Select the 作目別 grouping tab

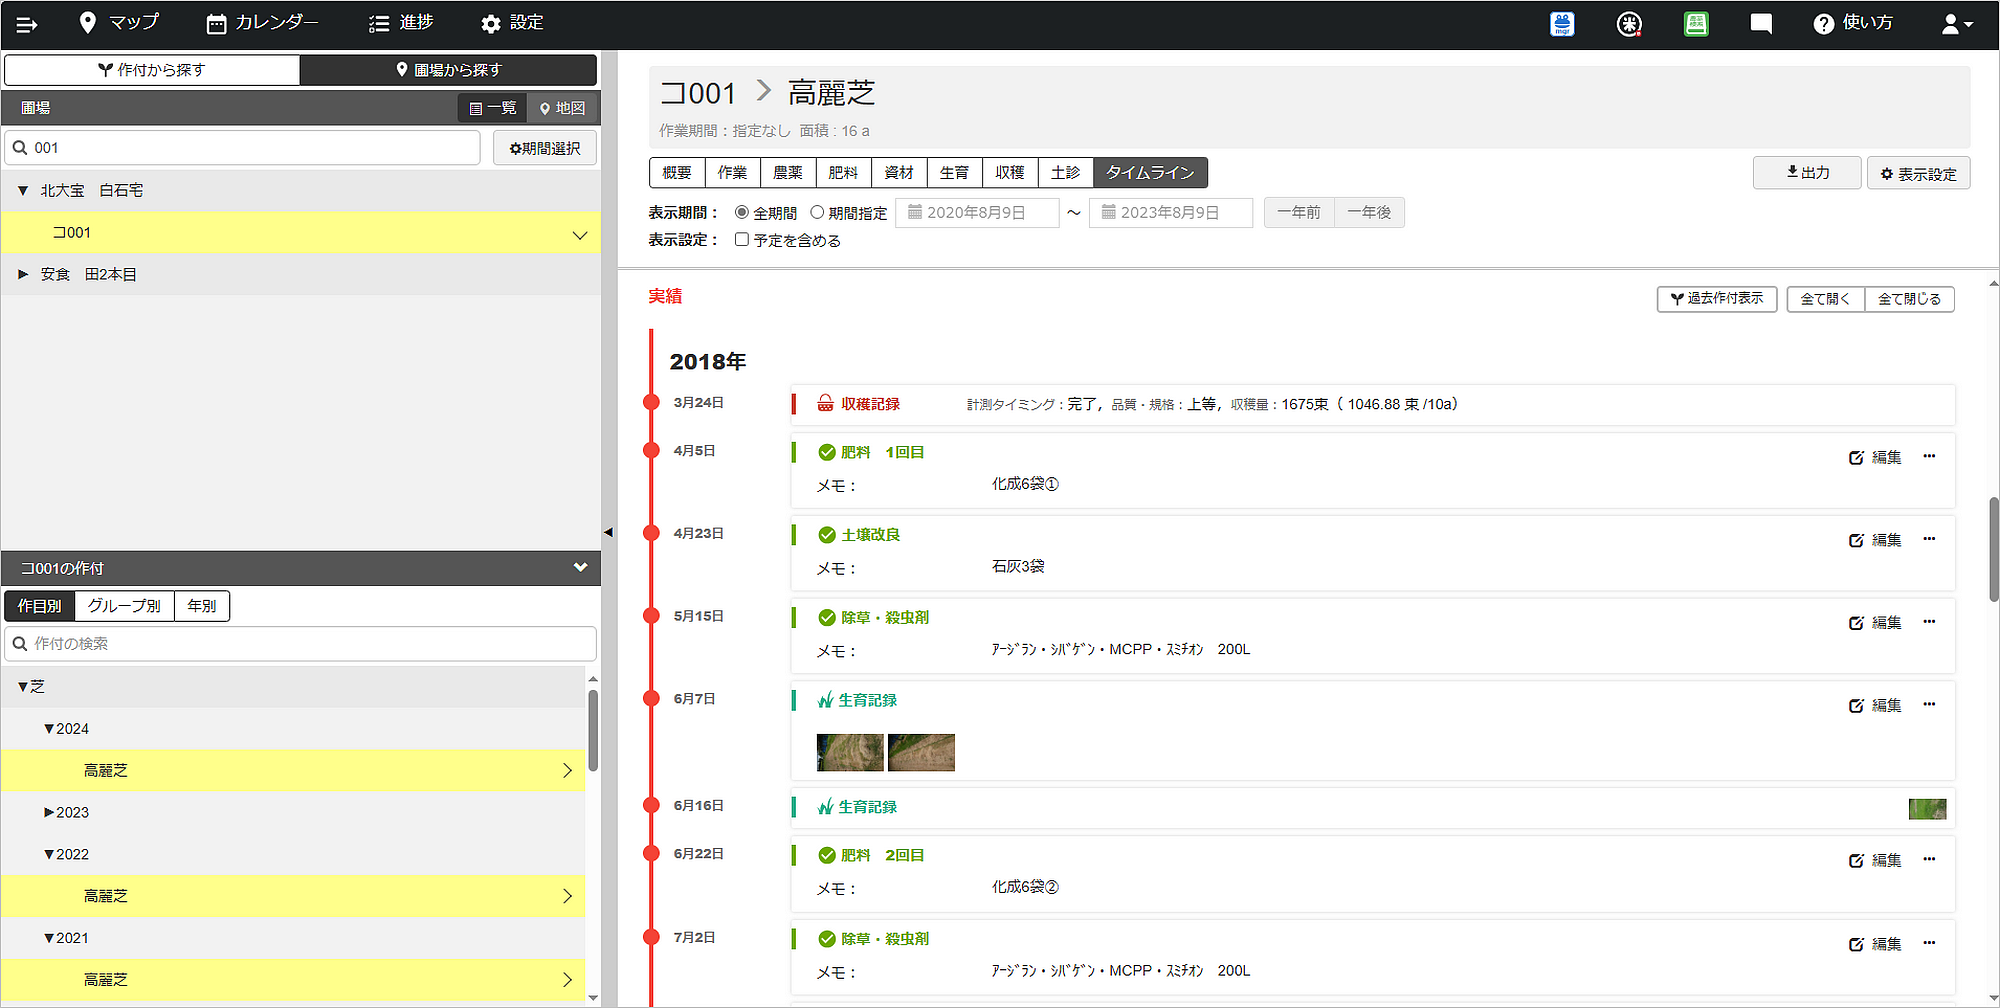[40, 606]
